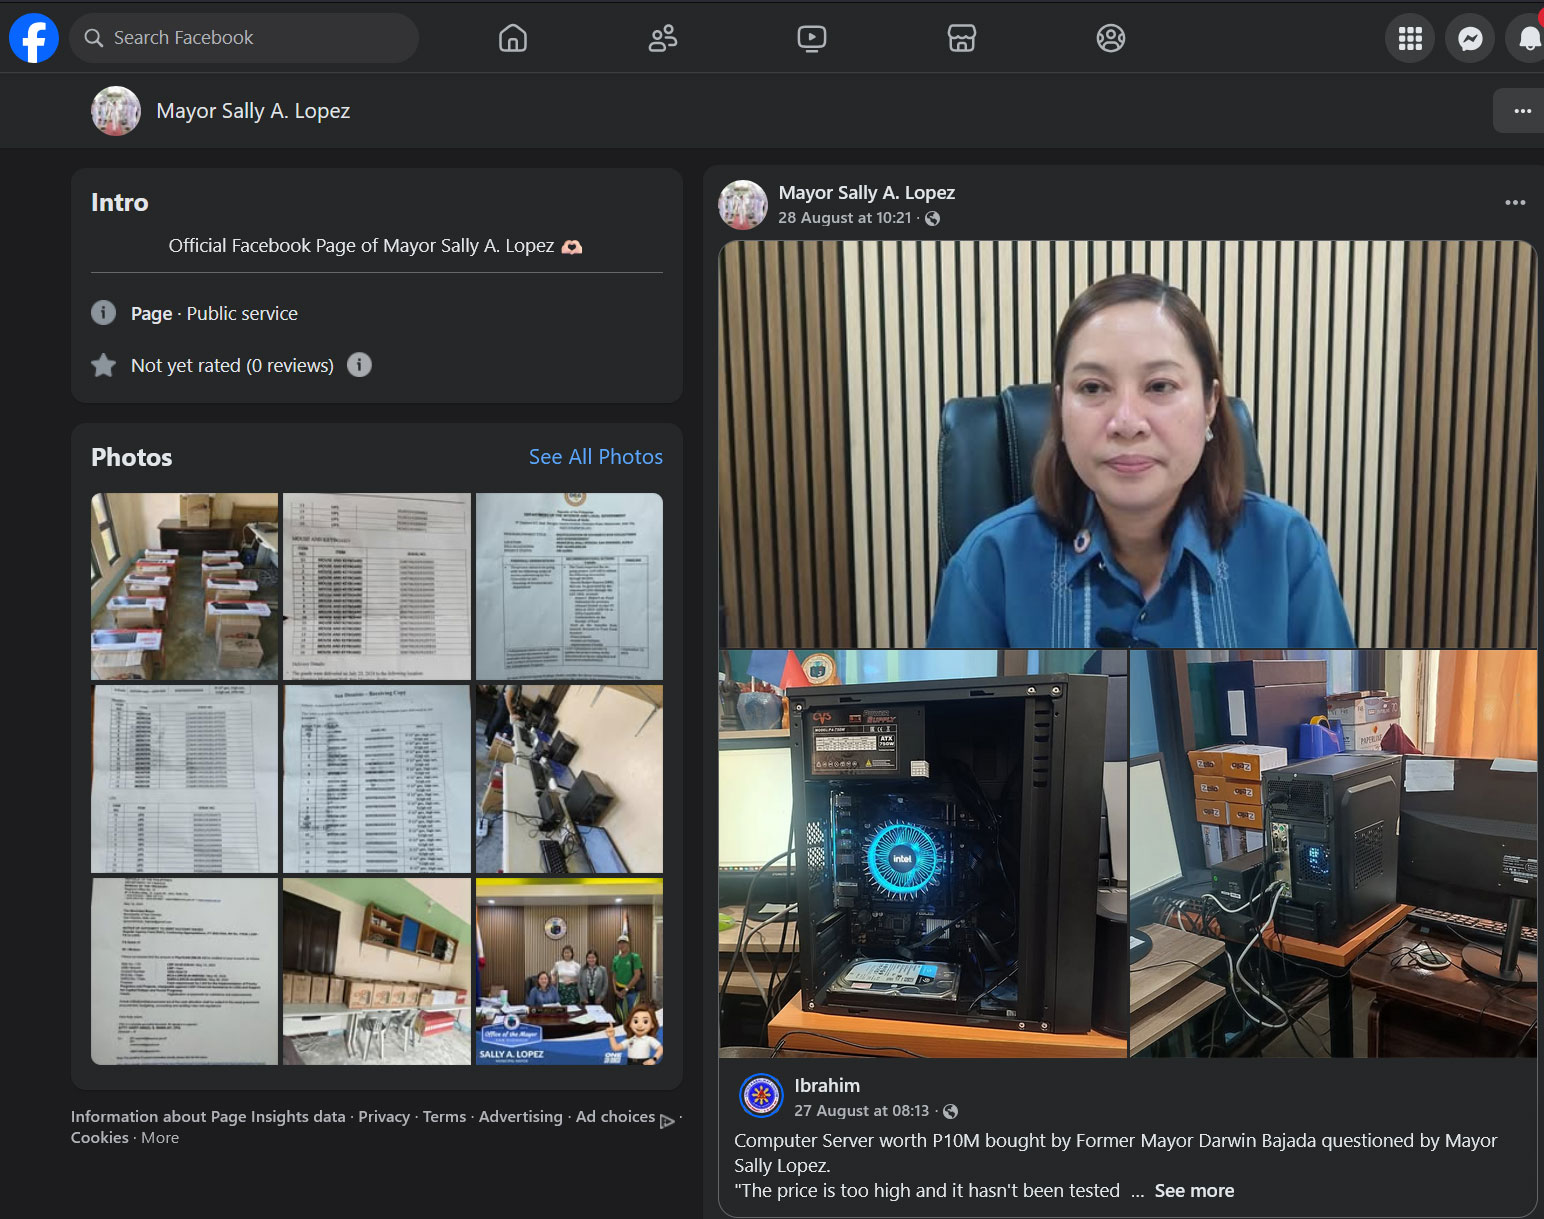The image size is (1544, 1219).
Task: Open the Privacy footer link
Action: [384, 1117]
